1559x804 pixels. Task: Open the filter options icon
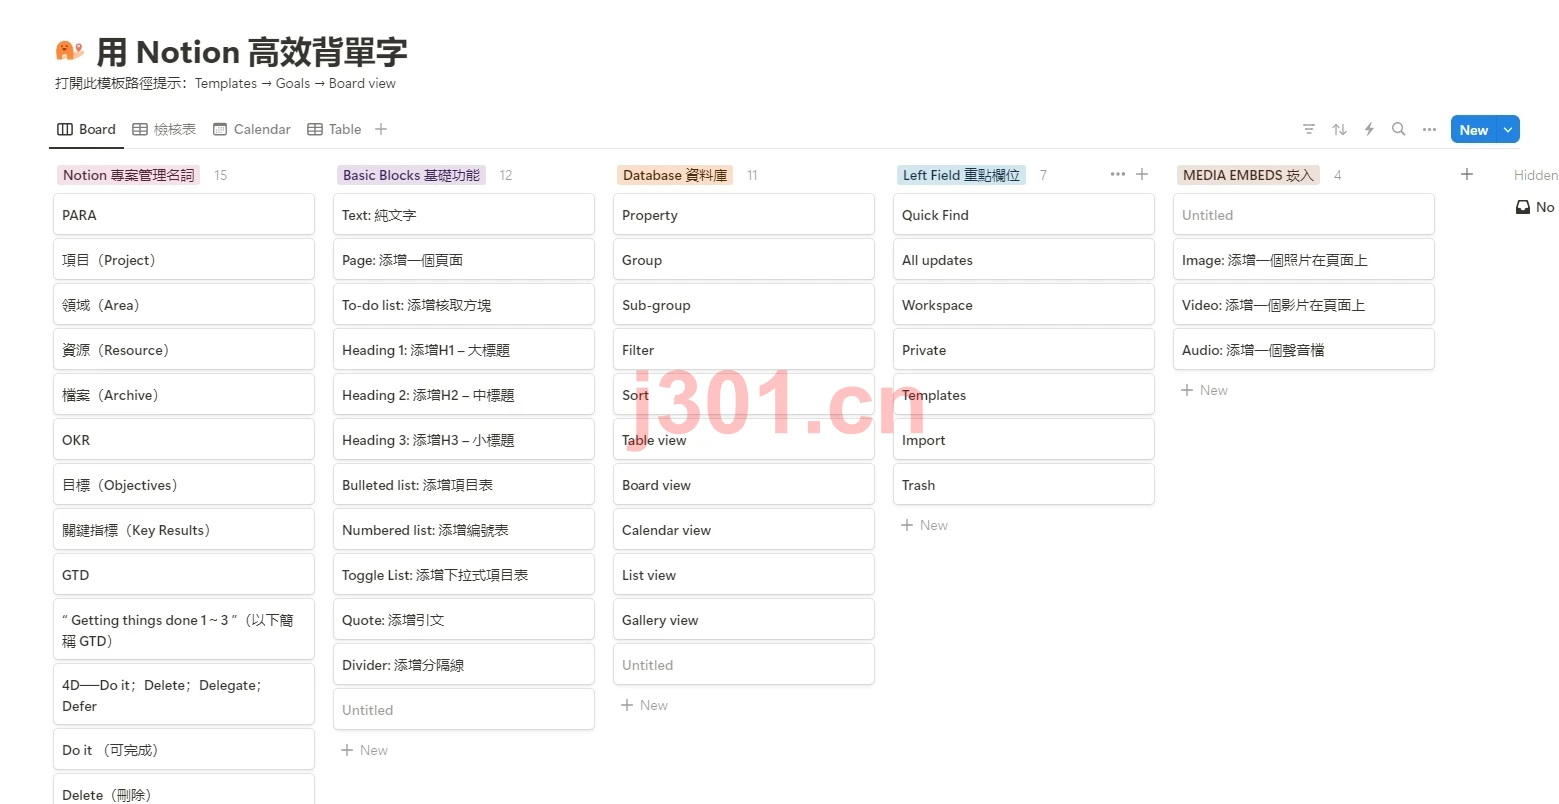point(1309,129)
